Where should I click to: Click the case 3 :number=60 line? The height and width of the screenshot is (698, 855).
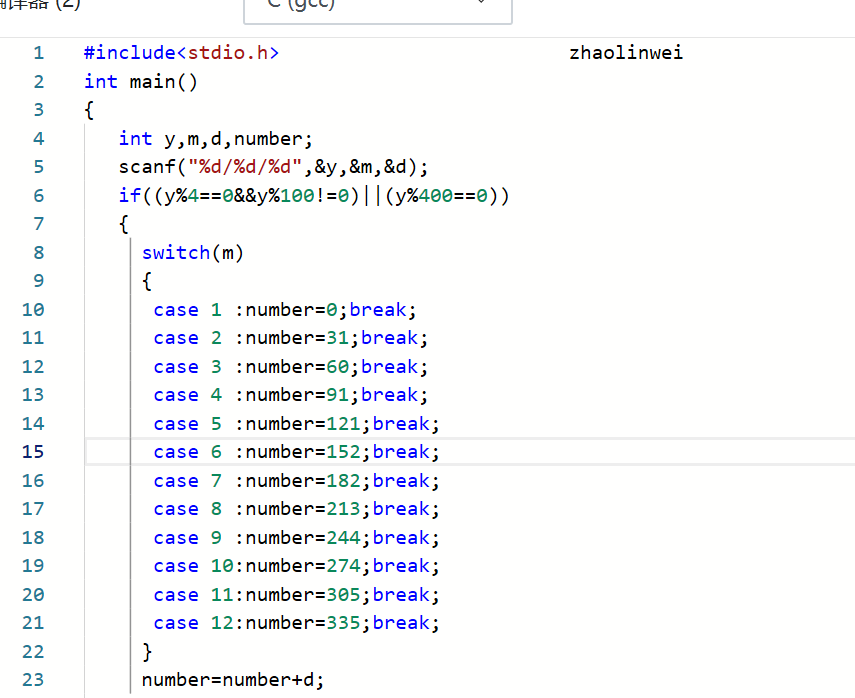coord(291,366)
